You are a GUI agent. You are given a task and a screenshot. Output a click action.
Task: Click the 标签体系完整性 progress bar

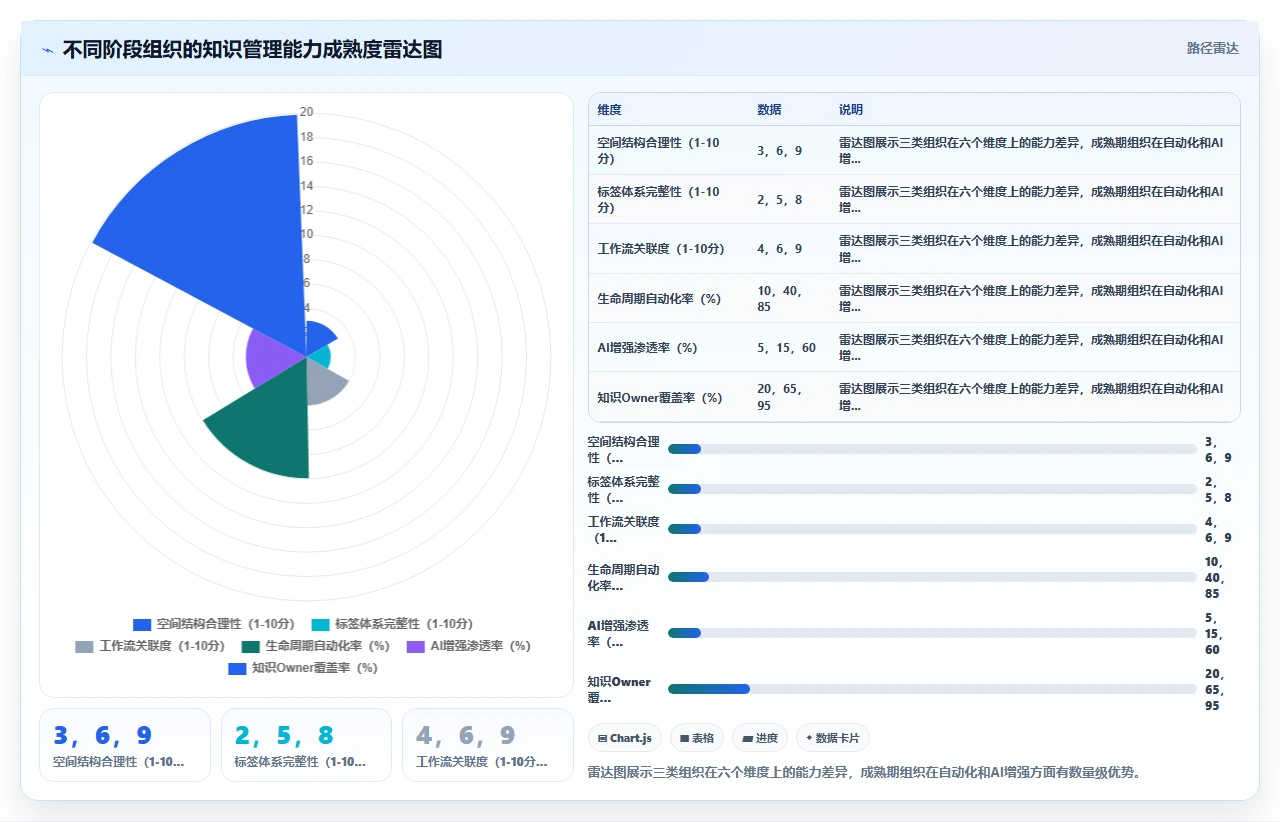pos(932,489)
